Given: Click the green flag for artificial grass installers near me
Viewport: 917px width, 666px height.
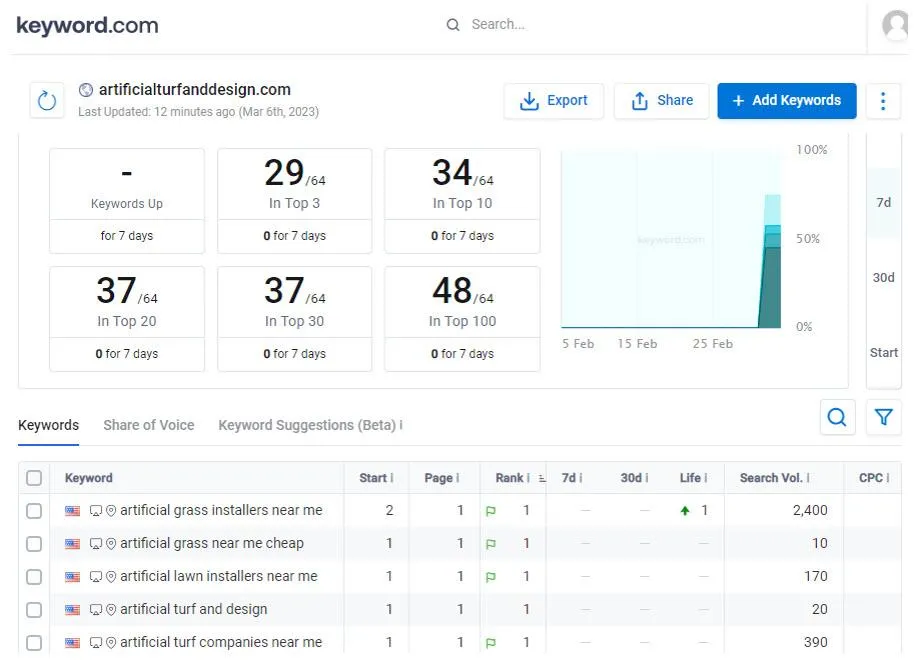Looking at the screenshot, I should pos(491,511).
